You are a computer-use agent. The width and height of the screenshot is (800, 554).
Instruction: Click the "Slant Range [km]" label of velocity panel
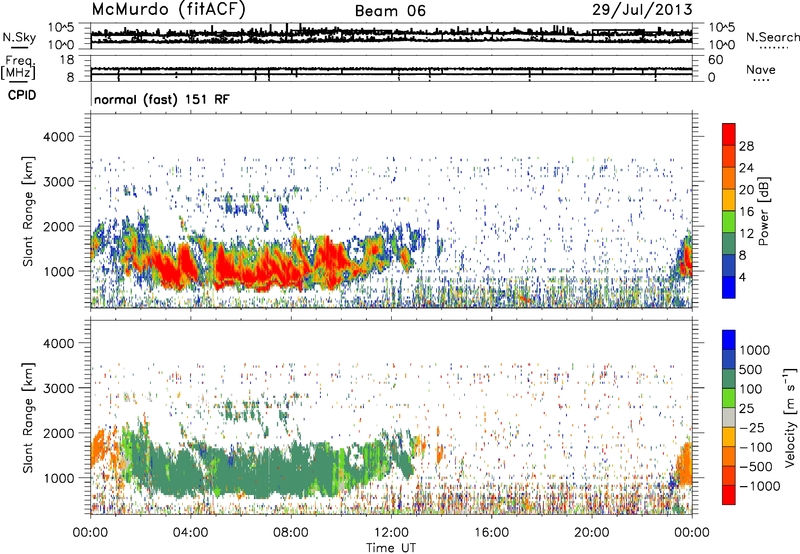tap(28, 417)
